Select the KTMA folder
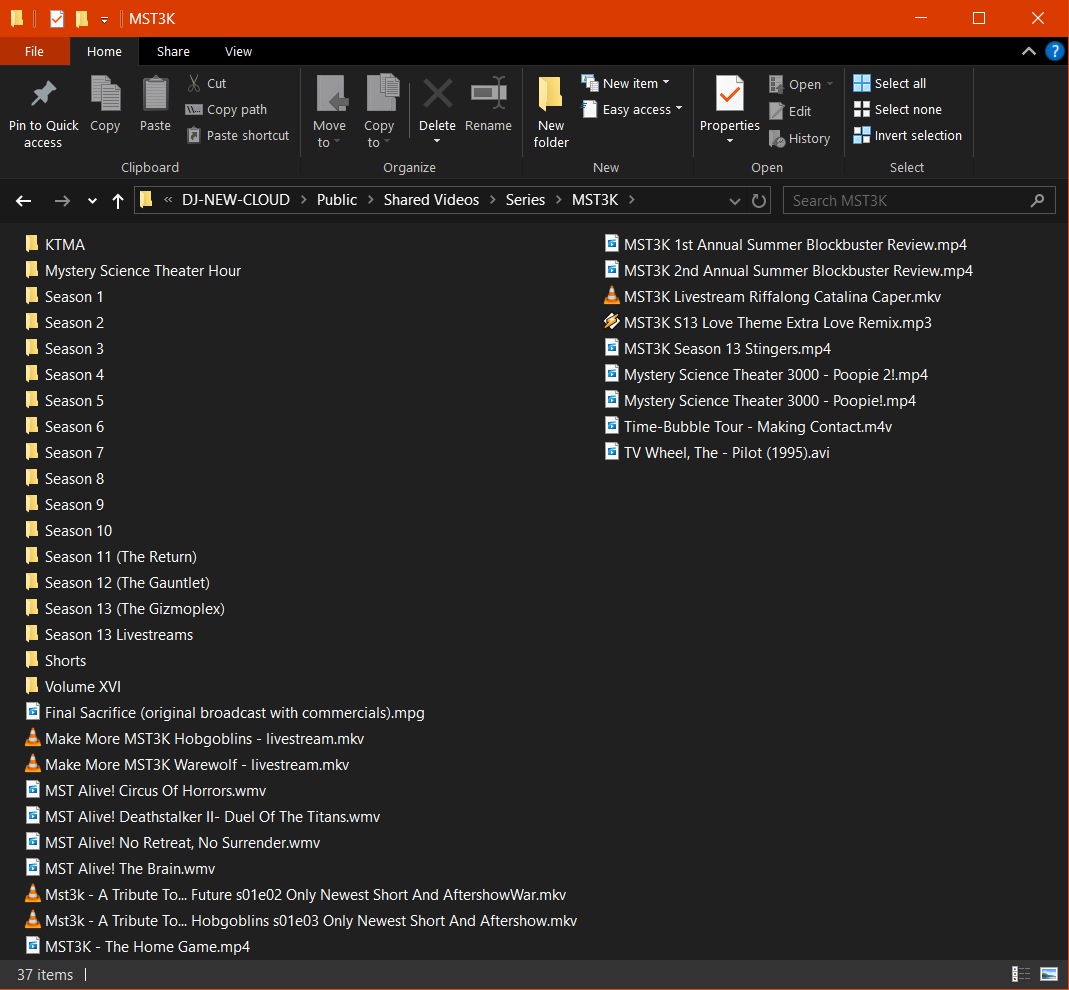This screenshot has width=1069, height=990. tap(55, 244)
